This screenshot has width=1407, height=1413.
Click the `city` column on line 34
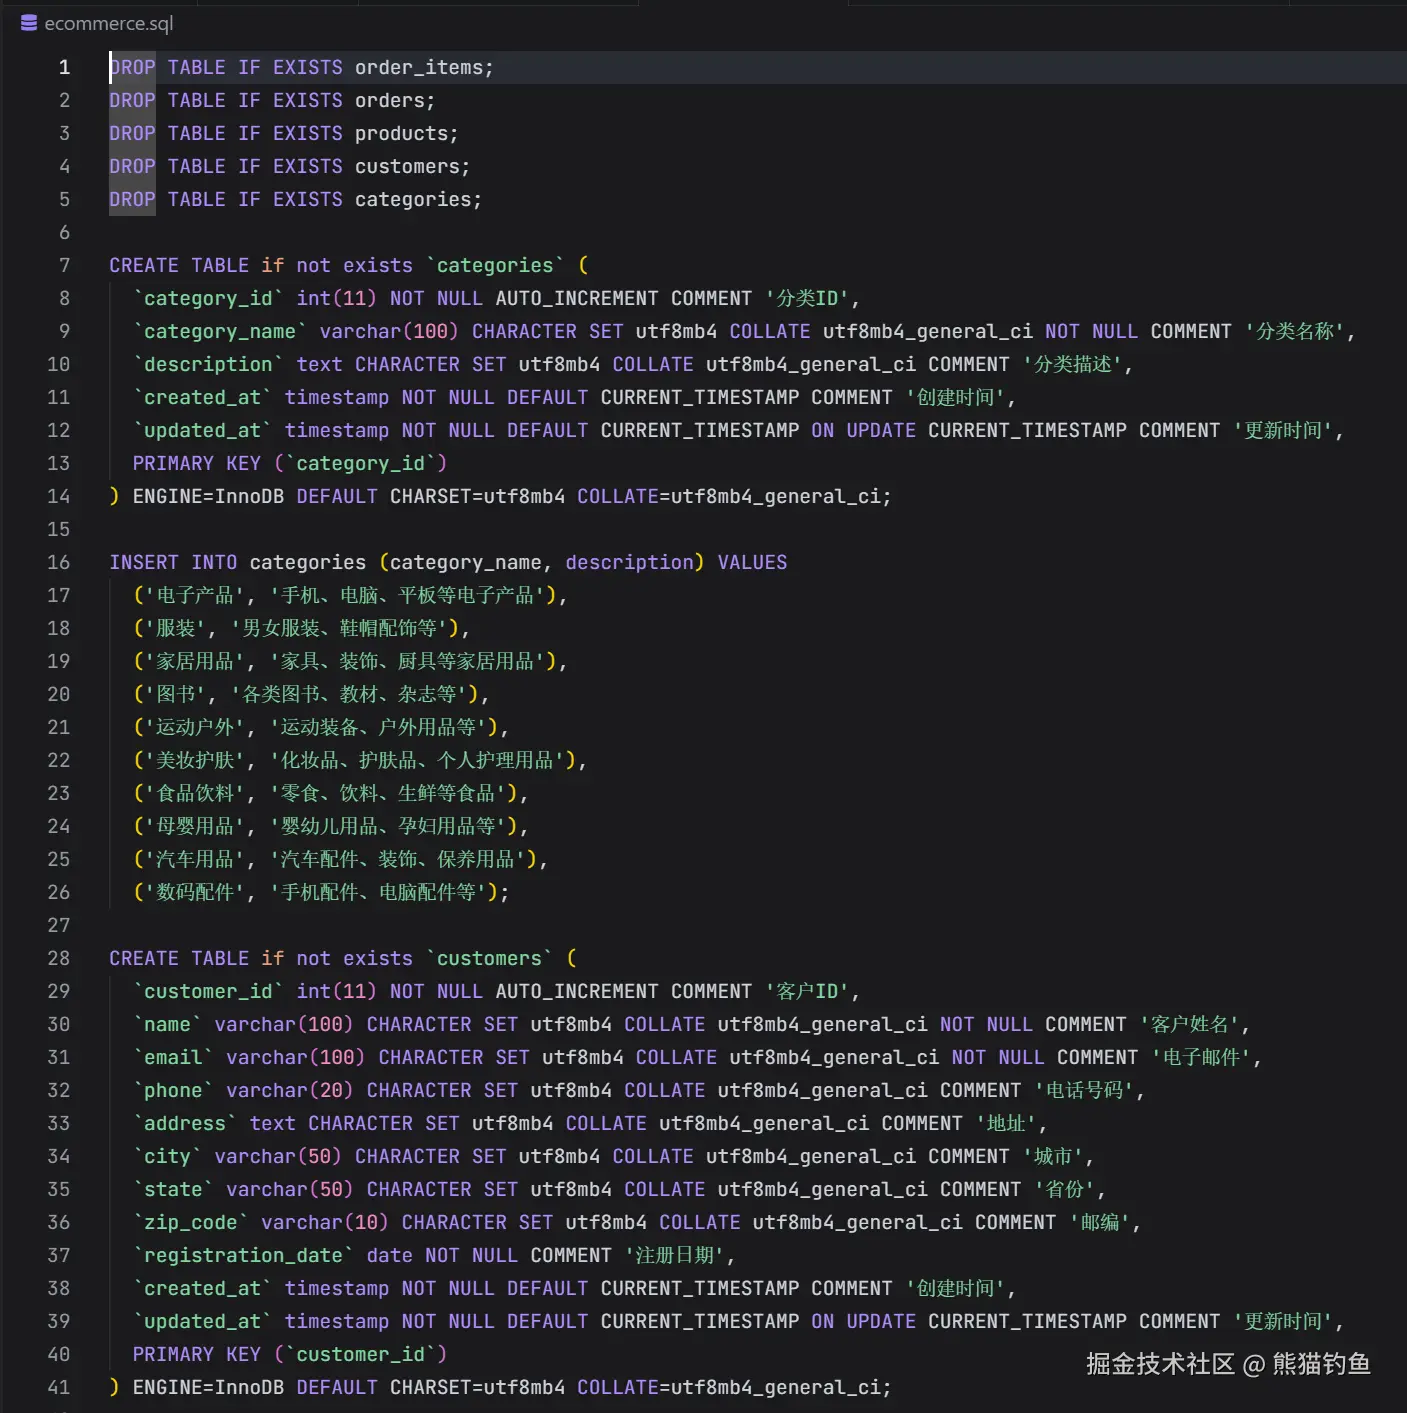click(x=167, y=1156)
